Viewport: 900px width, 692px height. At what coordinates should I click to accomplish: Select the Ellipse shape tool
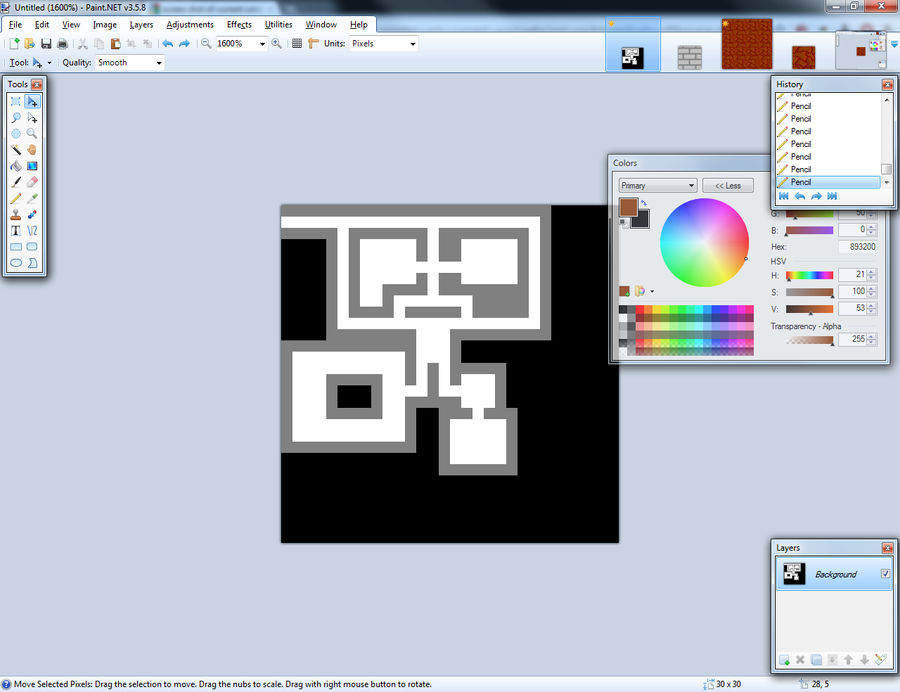tap(15, 261)
